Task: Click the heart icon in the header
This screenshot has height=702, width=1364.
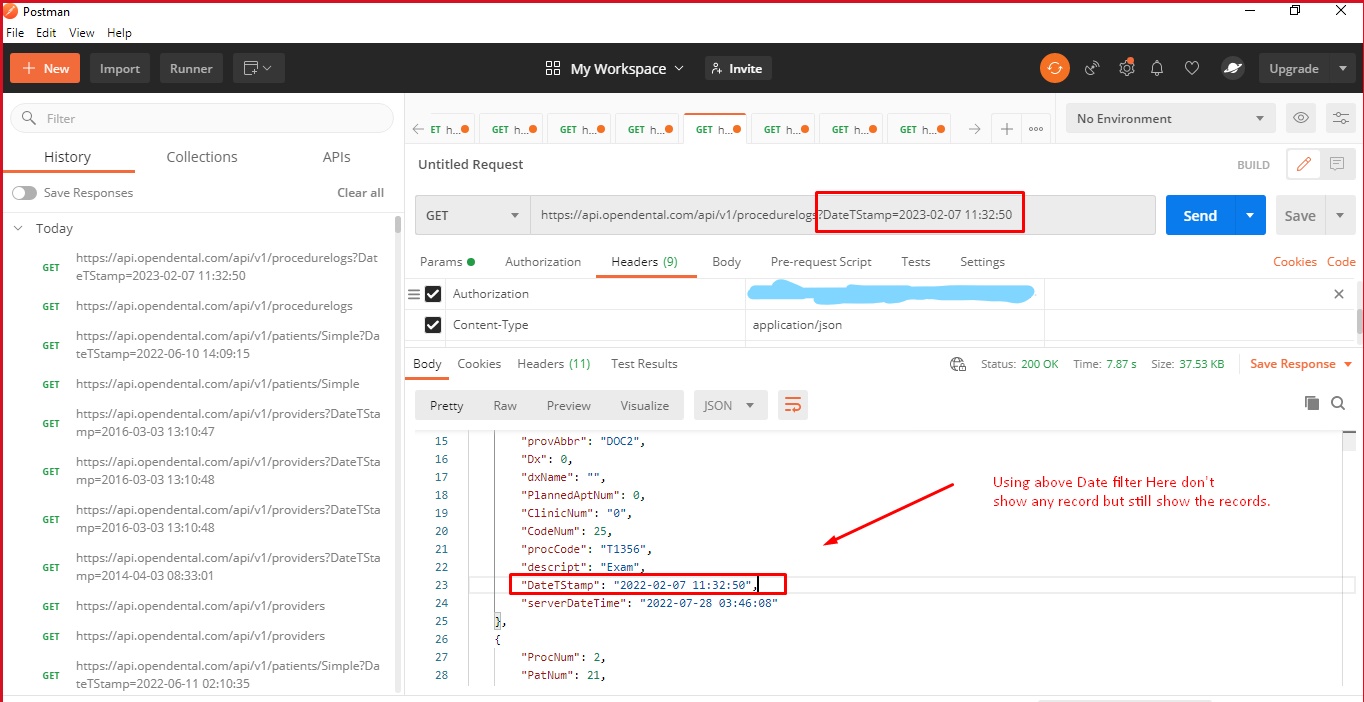Action: tap(1191, 68)
